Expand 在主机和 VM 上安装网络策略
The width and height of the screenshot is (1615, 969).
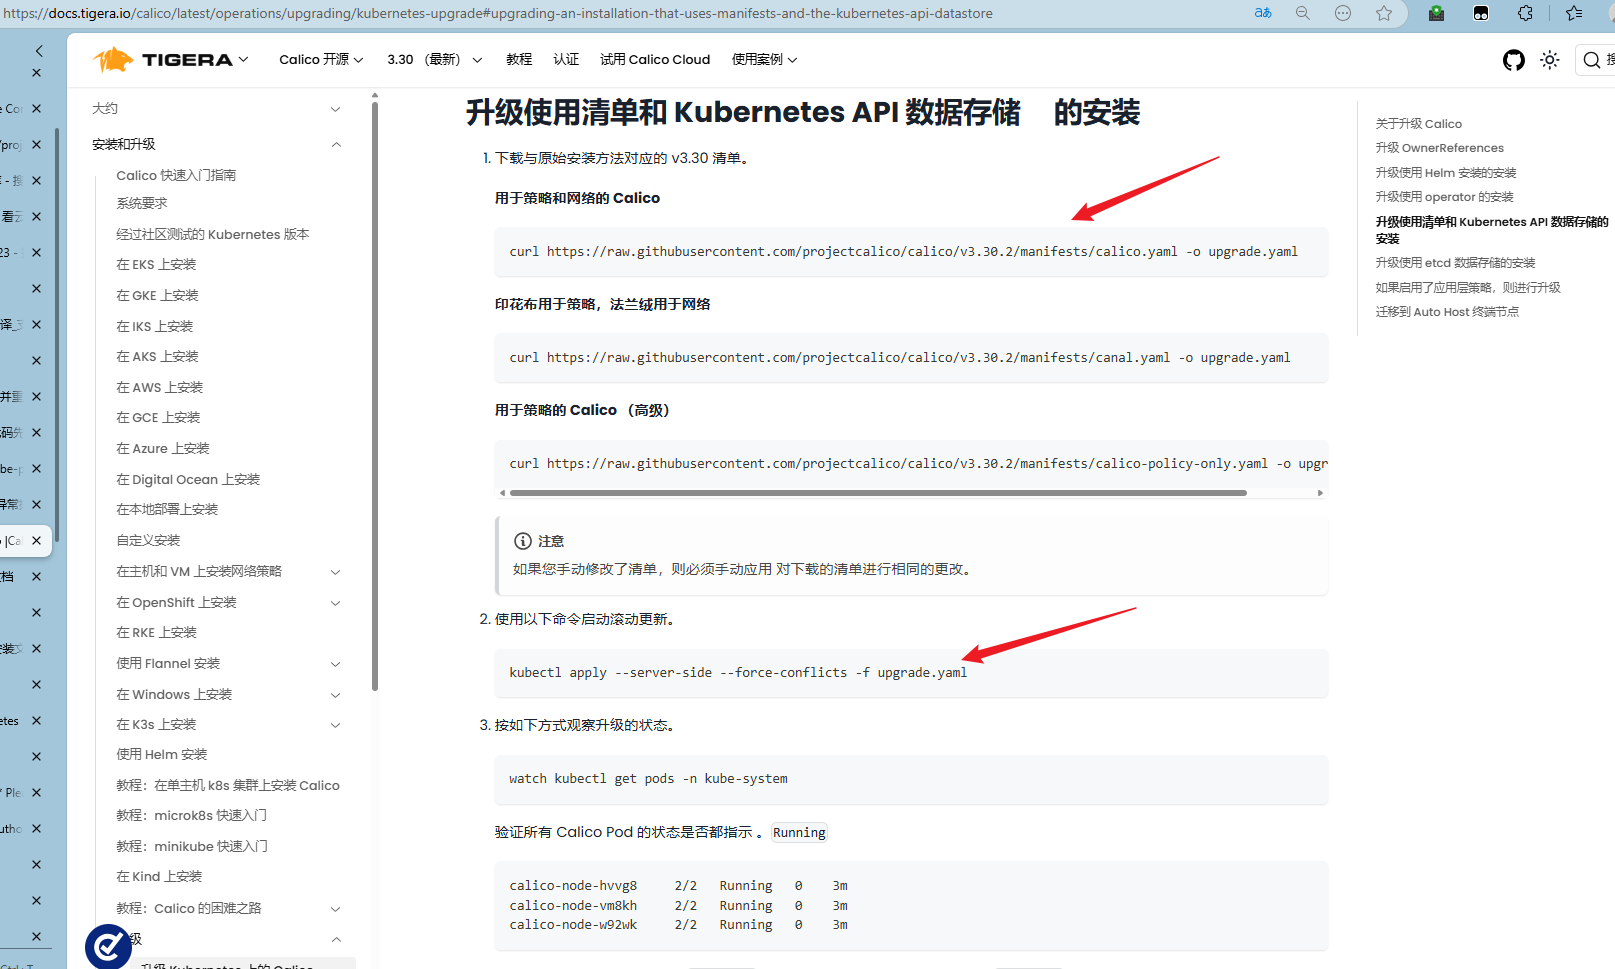click(335, 572)
